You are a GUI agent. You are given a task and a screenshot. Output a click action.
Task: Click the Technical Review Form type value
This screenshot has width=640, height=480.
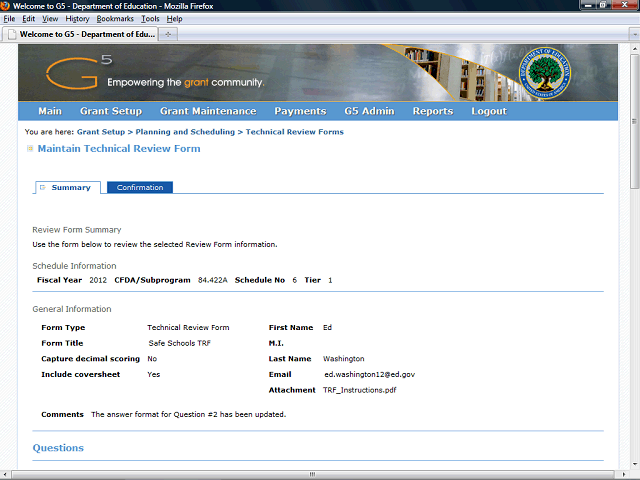click(188, 327)
